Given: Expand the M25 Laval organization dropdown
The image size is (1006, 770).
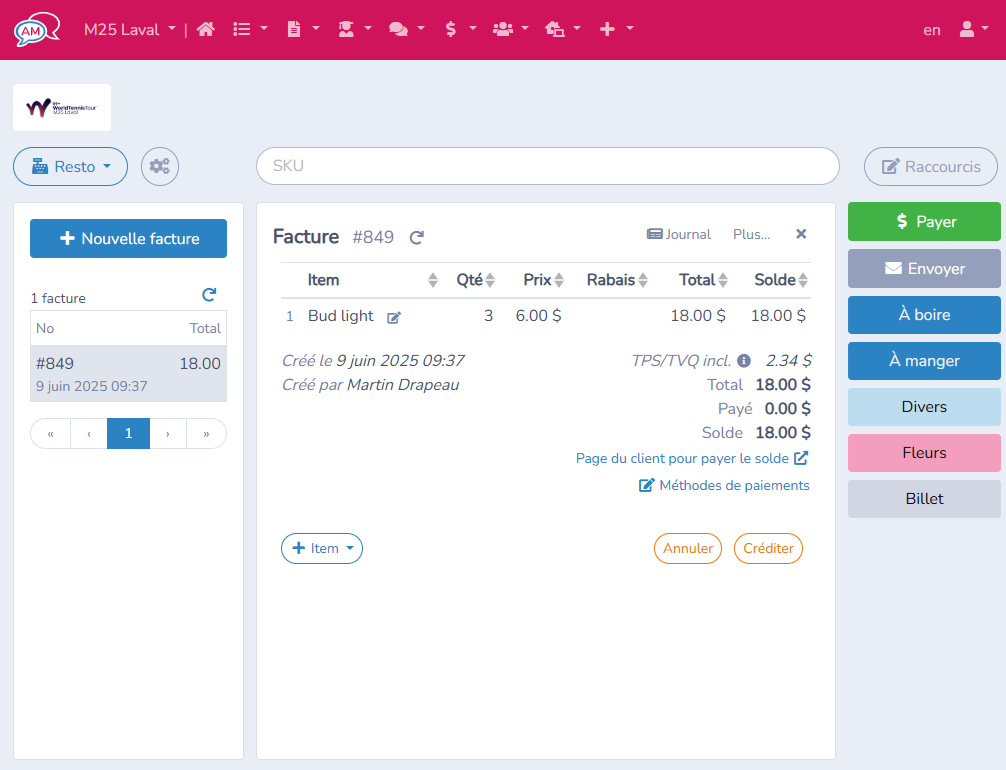Looking at the screenshot, I should pyautogui.click(x=130, y=30).
